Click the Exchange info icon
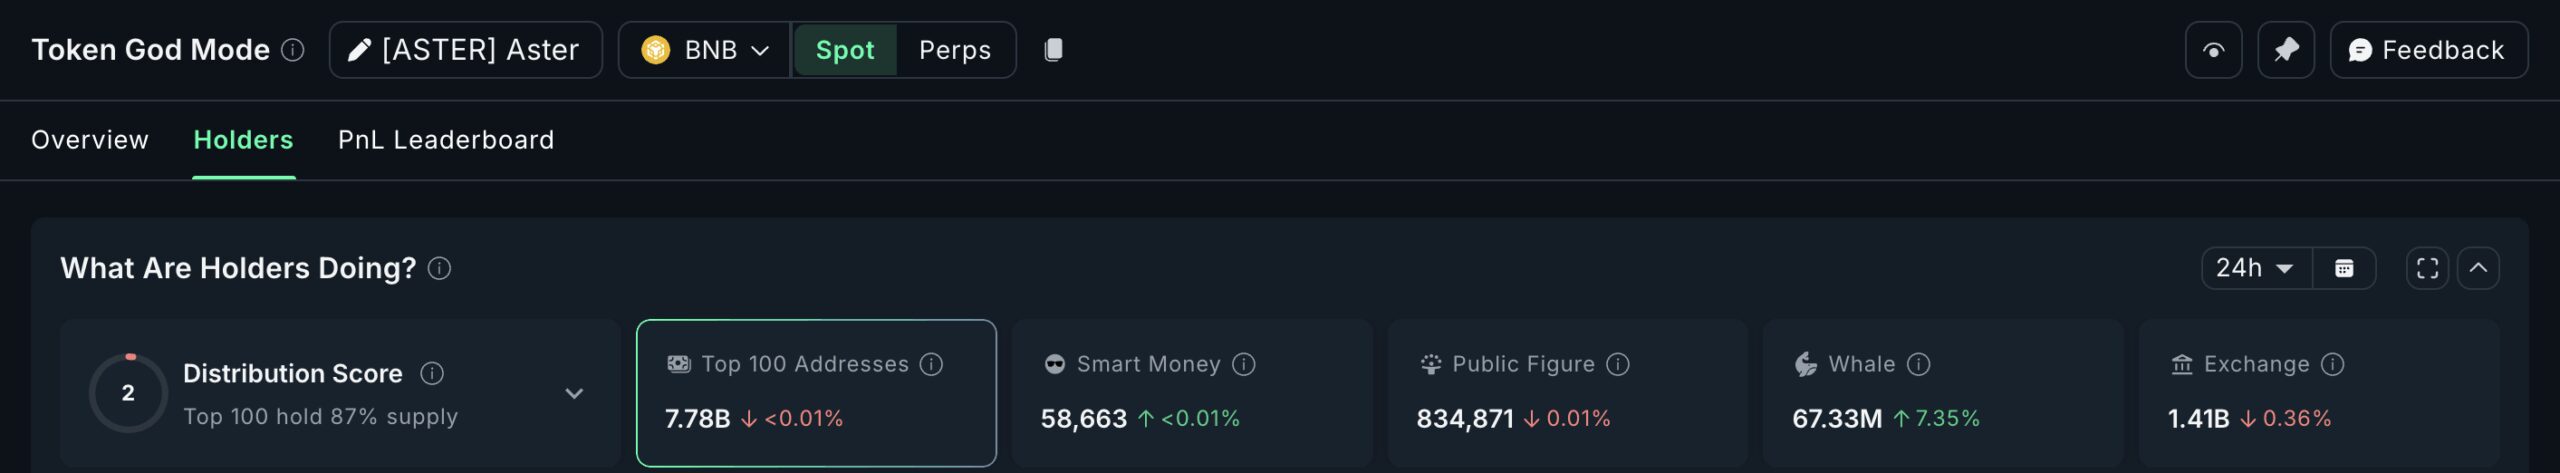 (x=2333, y=364)
